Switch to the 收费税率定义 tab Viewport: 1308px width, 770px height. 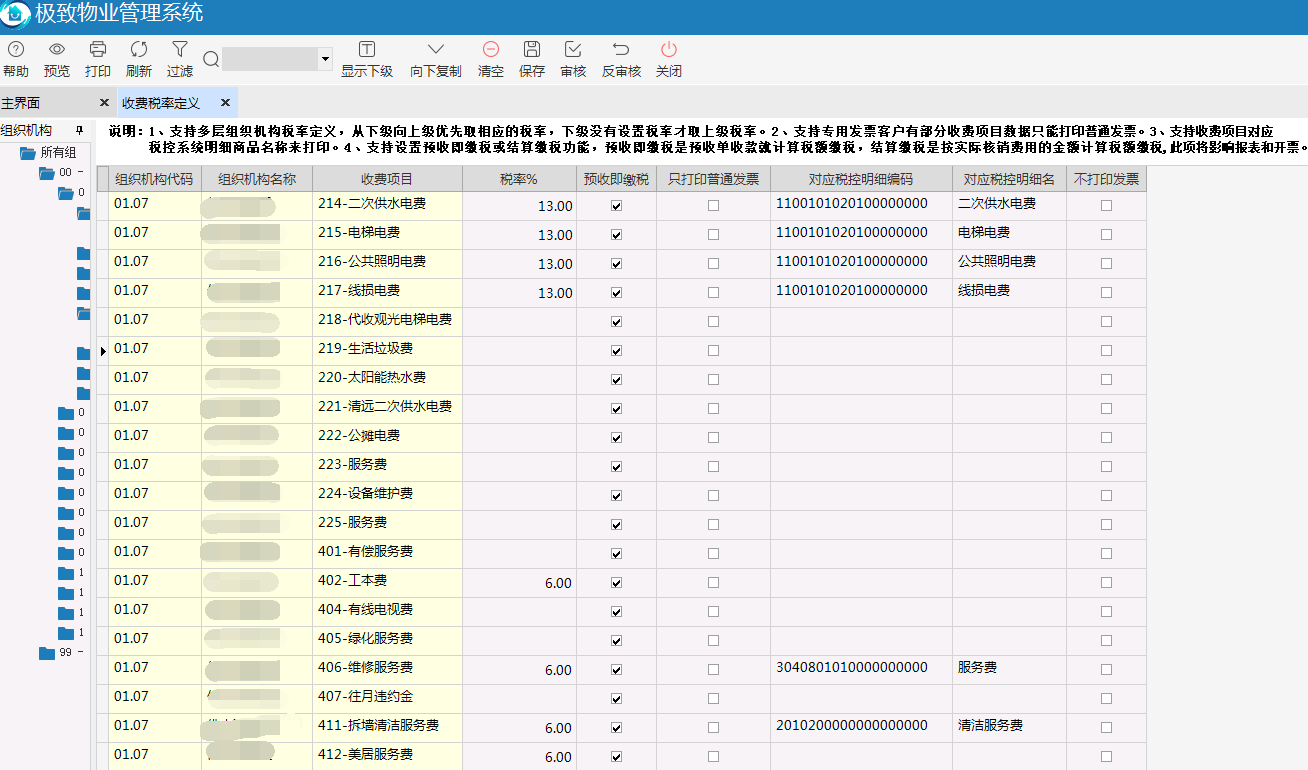coord(161,103)
